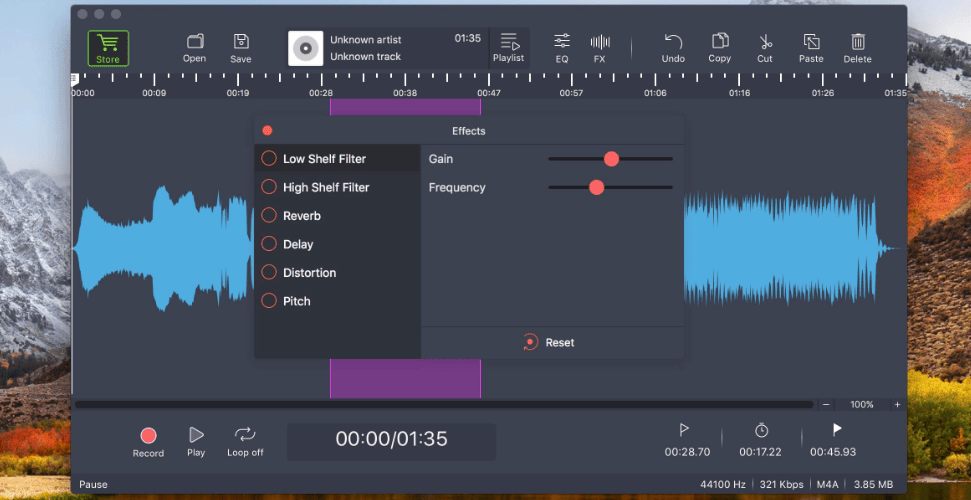Open the EQ settings
The image size is (971, 500).
click(562, 48)
